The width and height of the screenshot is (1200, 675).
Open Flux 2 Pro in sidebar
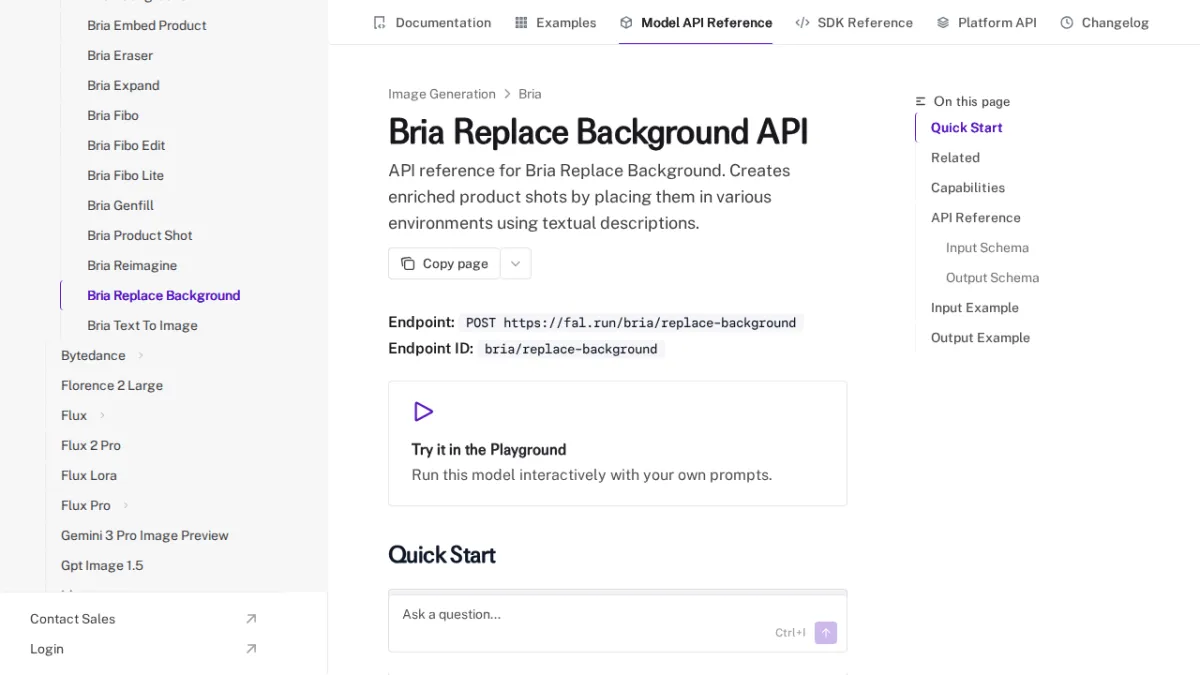click(x=91, y=445)
